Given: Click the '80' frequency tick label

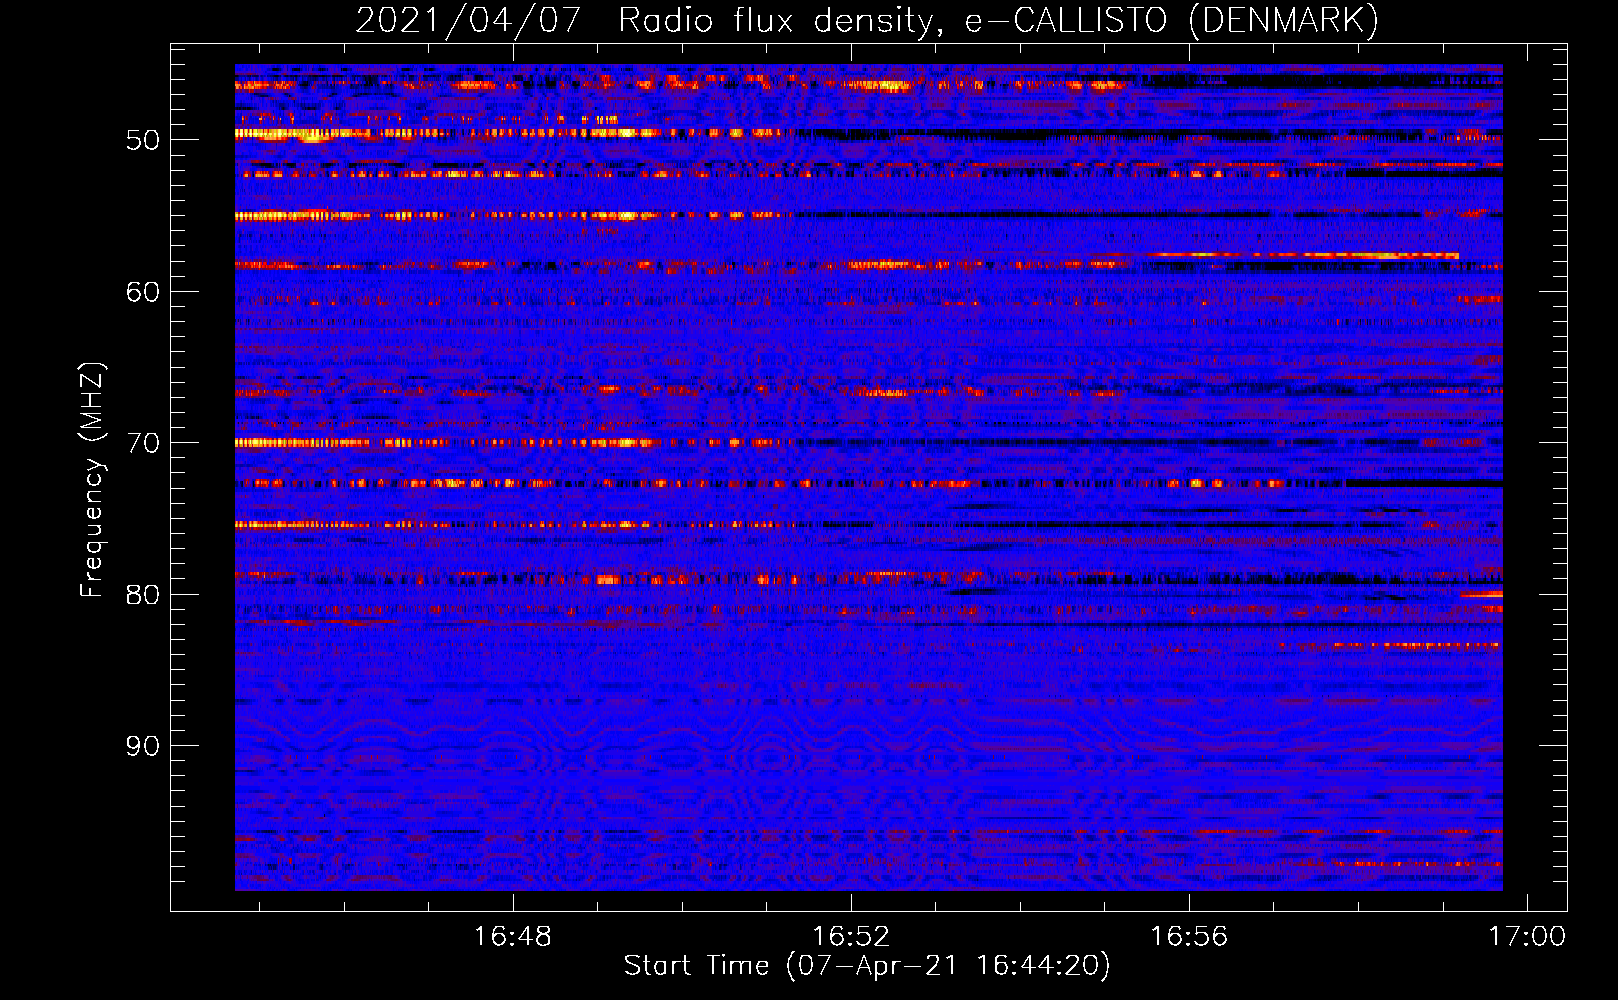Looking at the screenshot, I should coord(143,595).
